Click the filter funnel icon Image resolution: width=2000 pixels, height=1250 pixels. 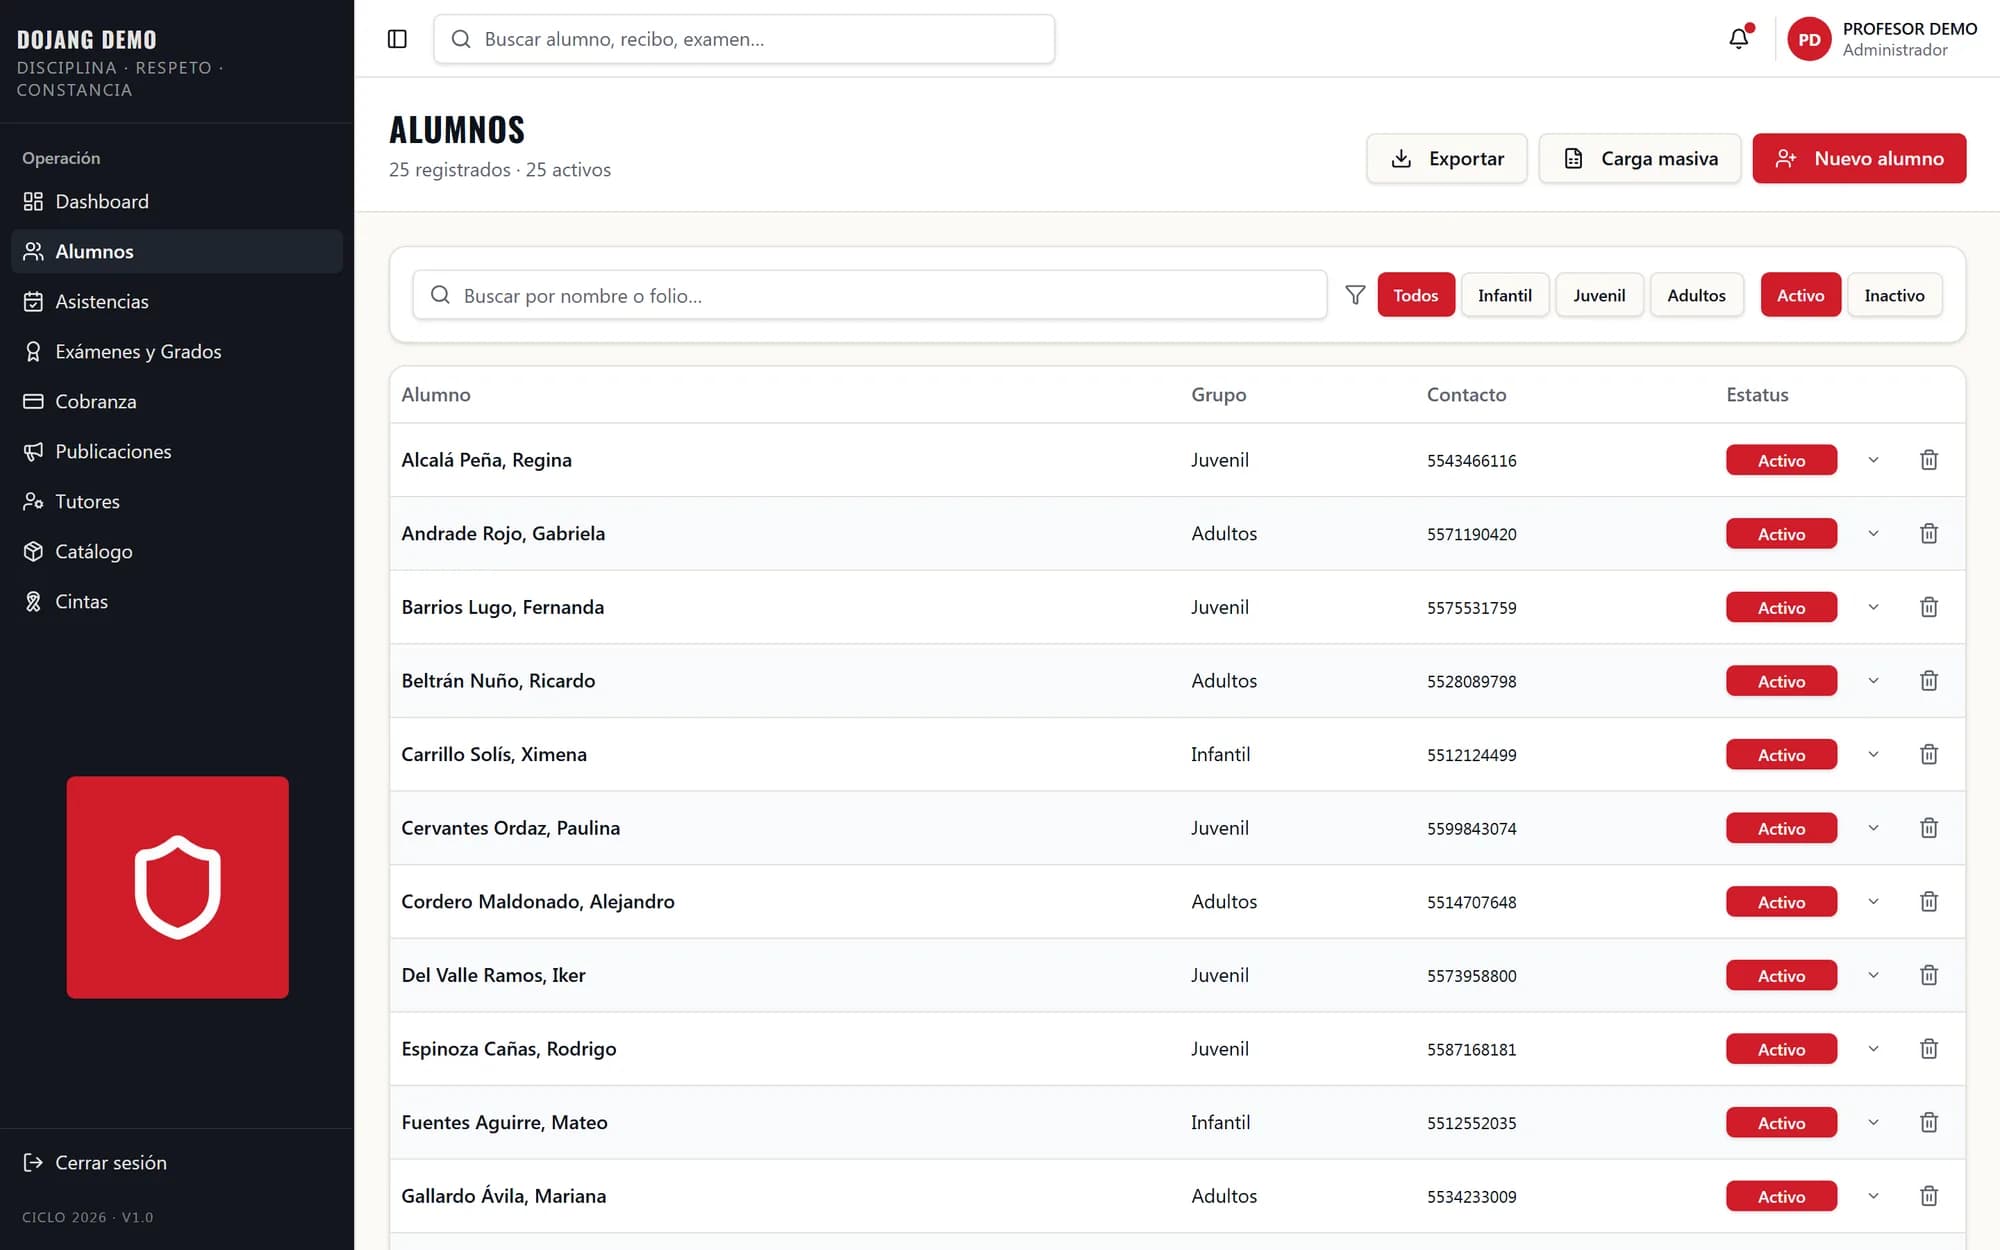click(x=1355, y=295)
